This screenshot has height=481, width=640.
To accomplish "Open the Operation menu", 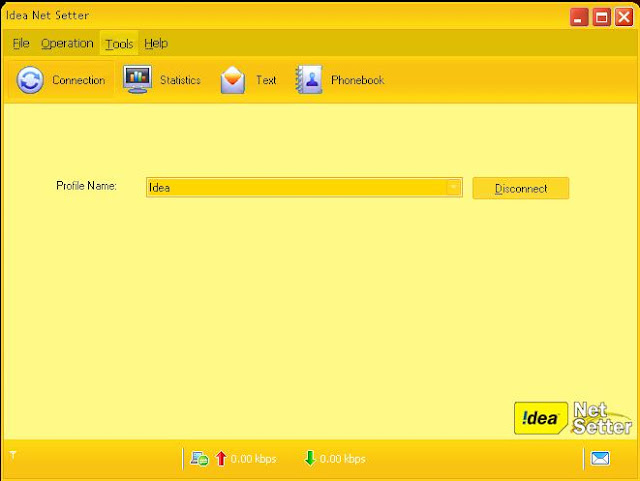I will tap(67, 43).
